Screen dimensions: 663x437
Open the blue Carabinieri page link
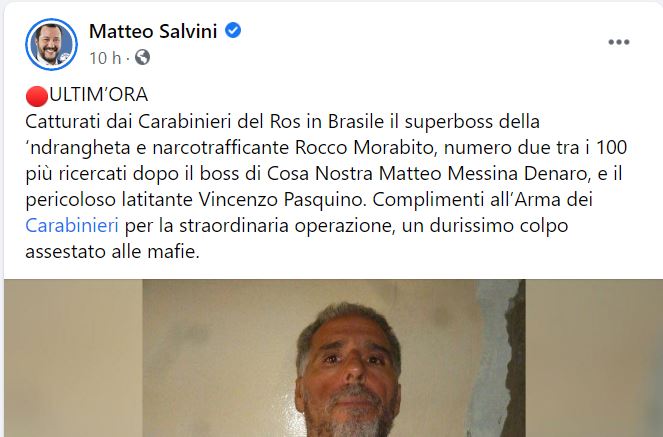point(72,225)
